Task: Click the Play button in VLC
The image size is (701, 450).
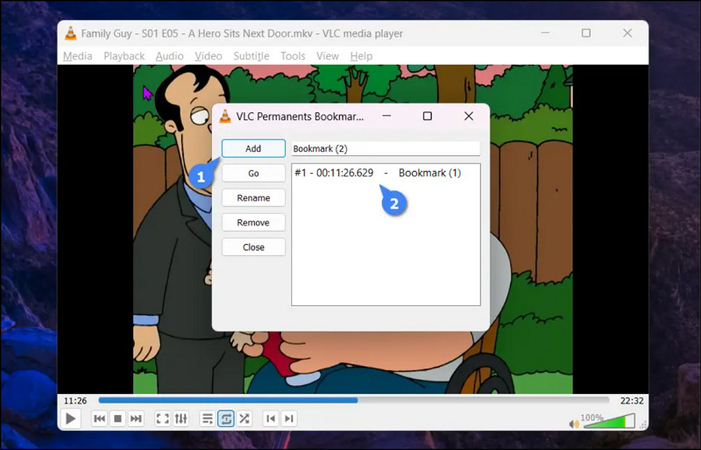Action: [70, 419]
